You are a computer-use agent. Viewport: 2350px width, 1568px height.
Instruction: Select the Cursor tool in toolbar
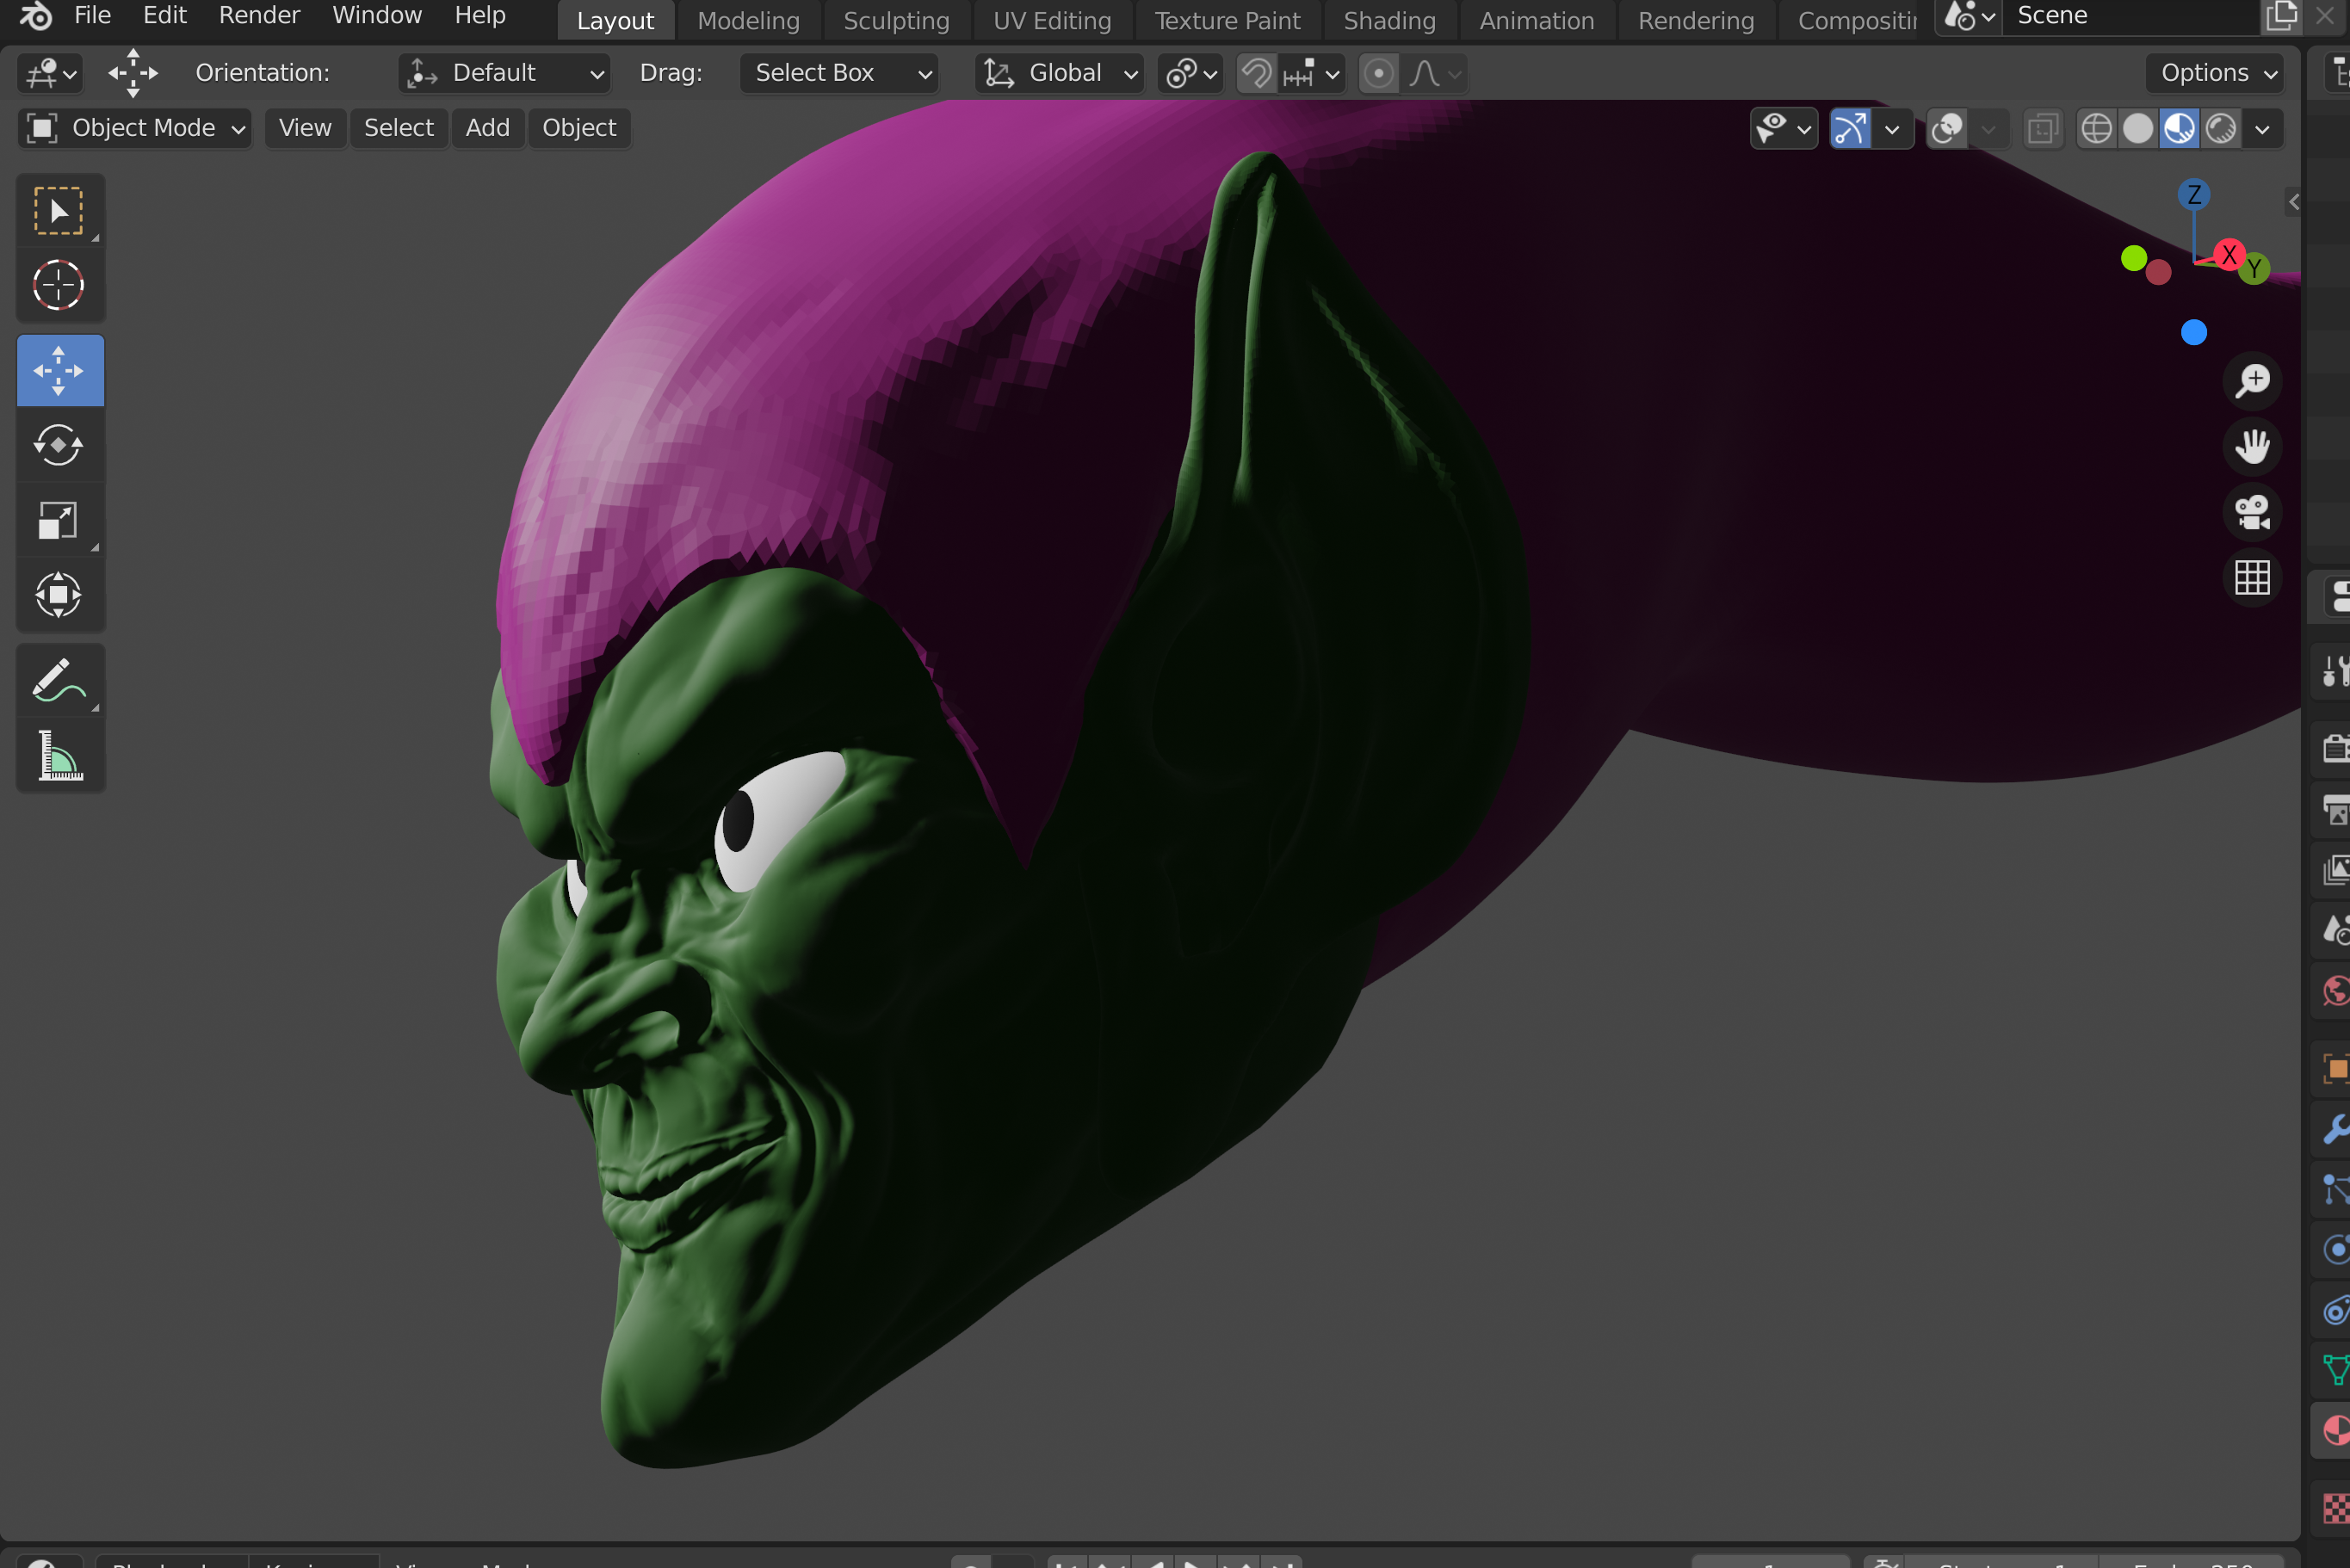58,286
